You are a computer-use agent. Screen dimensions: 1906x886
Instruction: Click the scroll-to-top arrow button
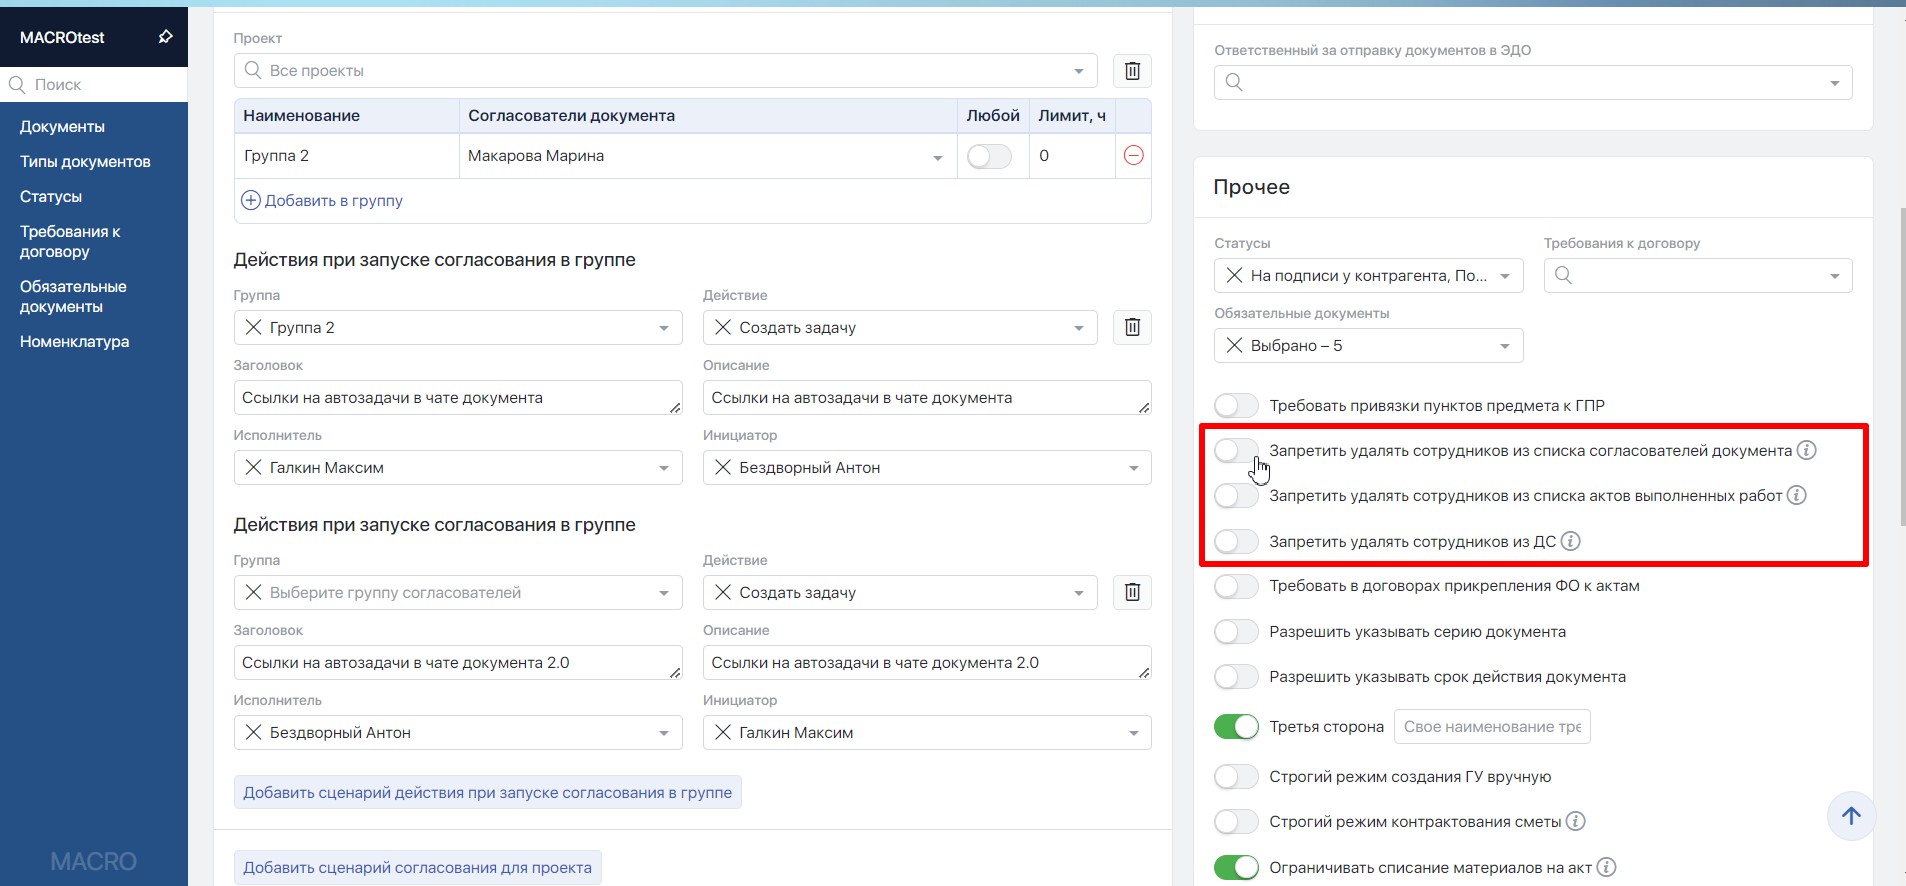point(1850,816)
